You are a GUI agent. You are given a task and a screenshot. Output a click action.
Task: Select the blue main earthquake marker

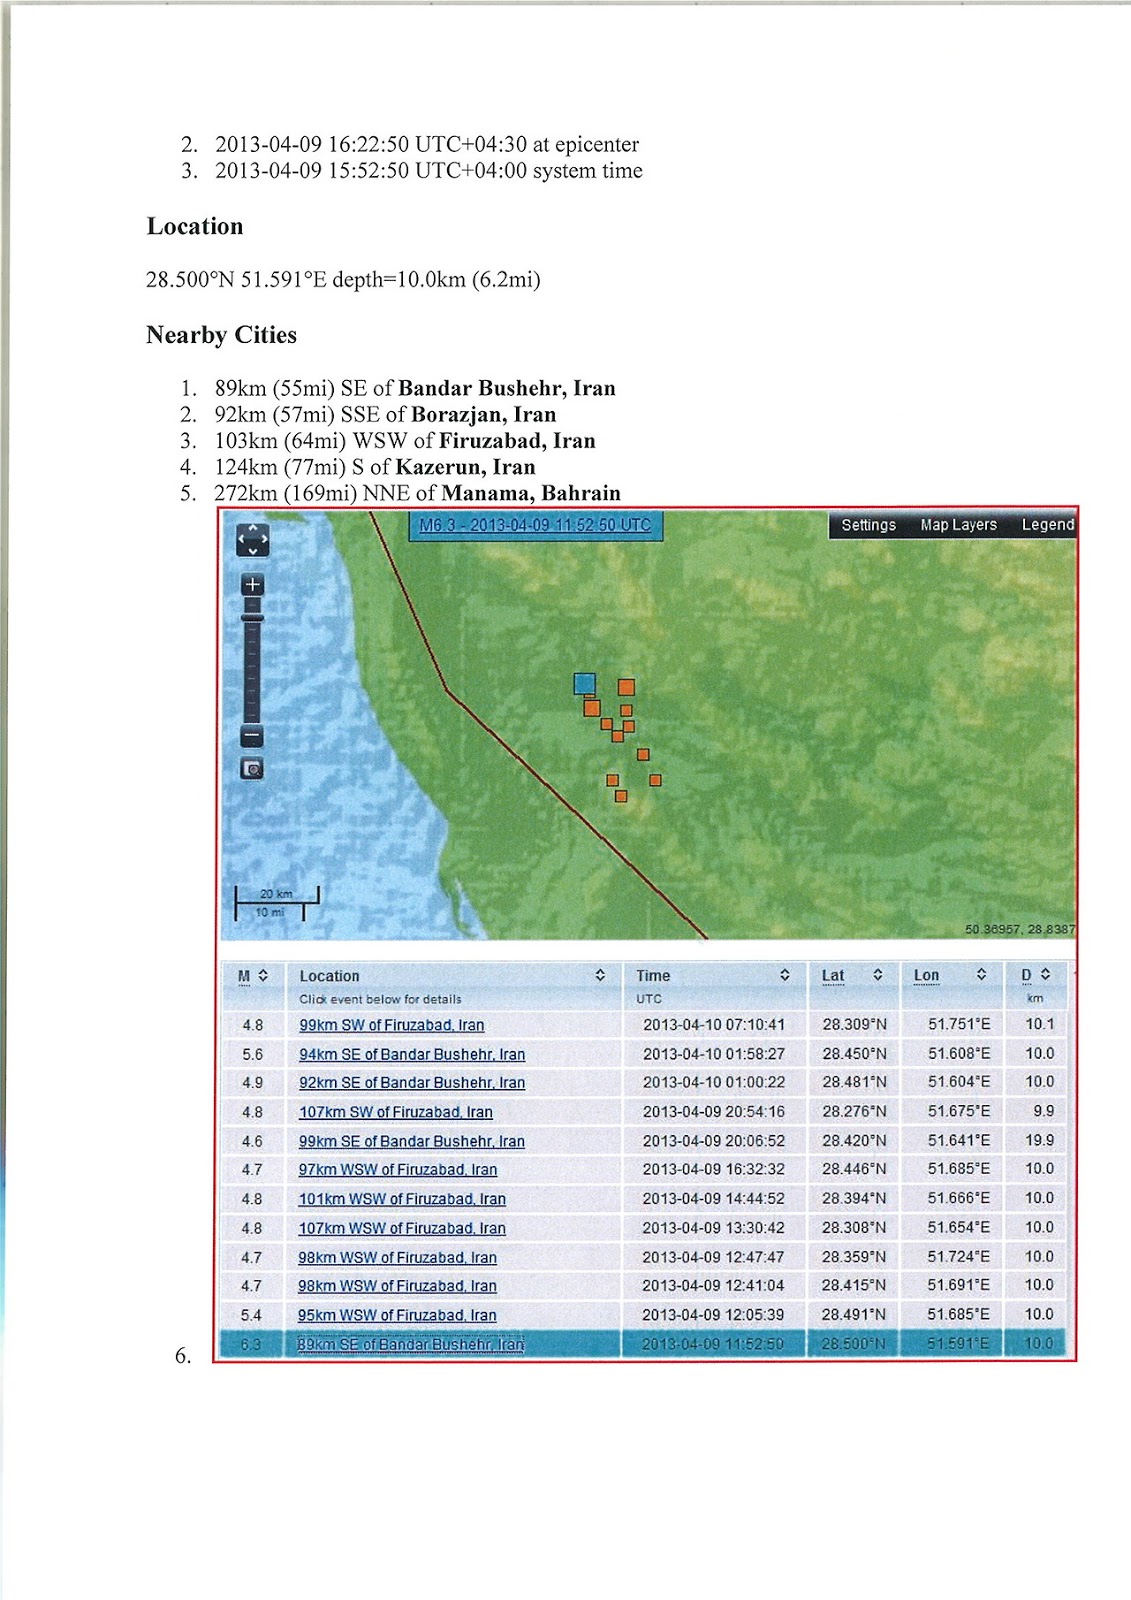point(585,684)
